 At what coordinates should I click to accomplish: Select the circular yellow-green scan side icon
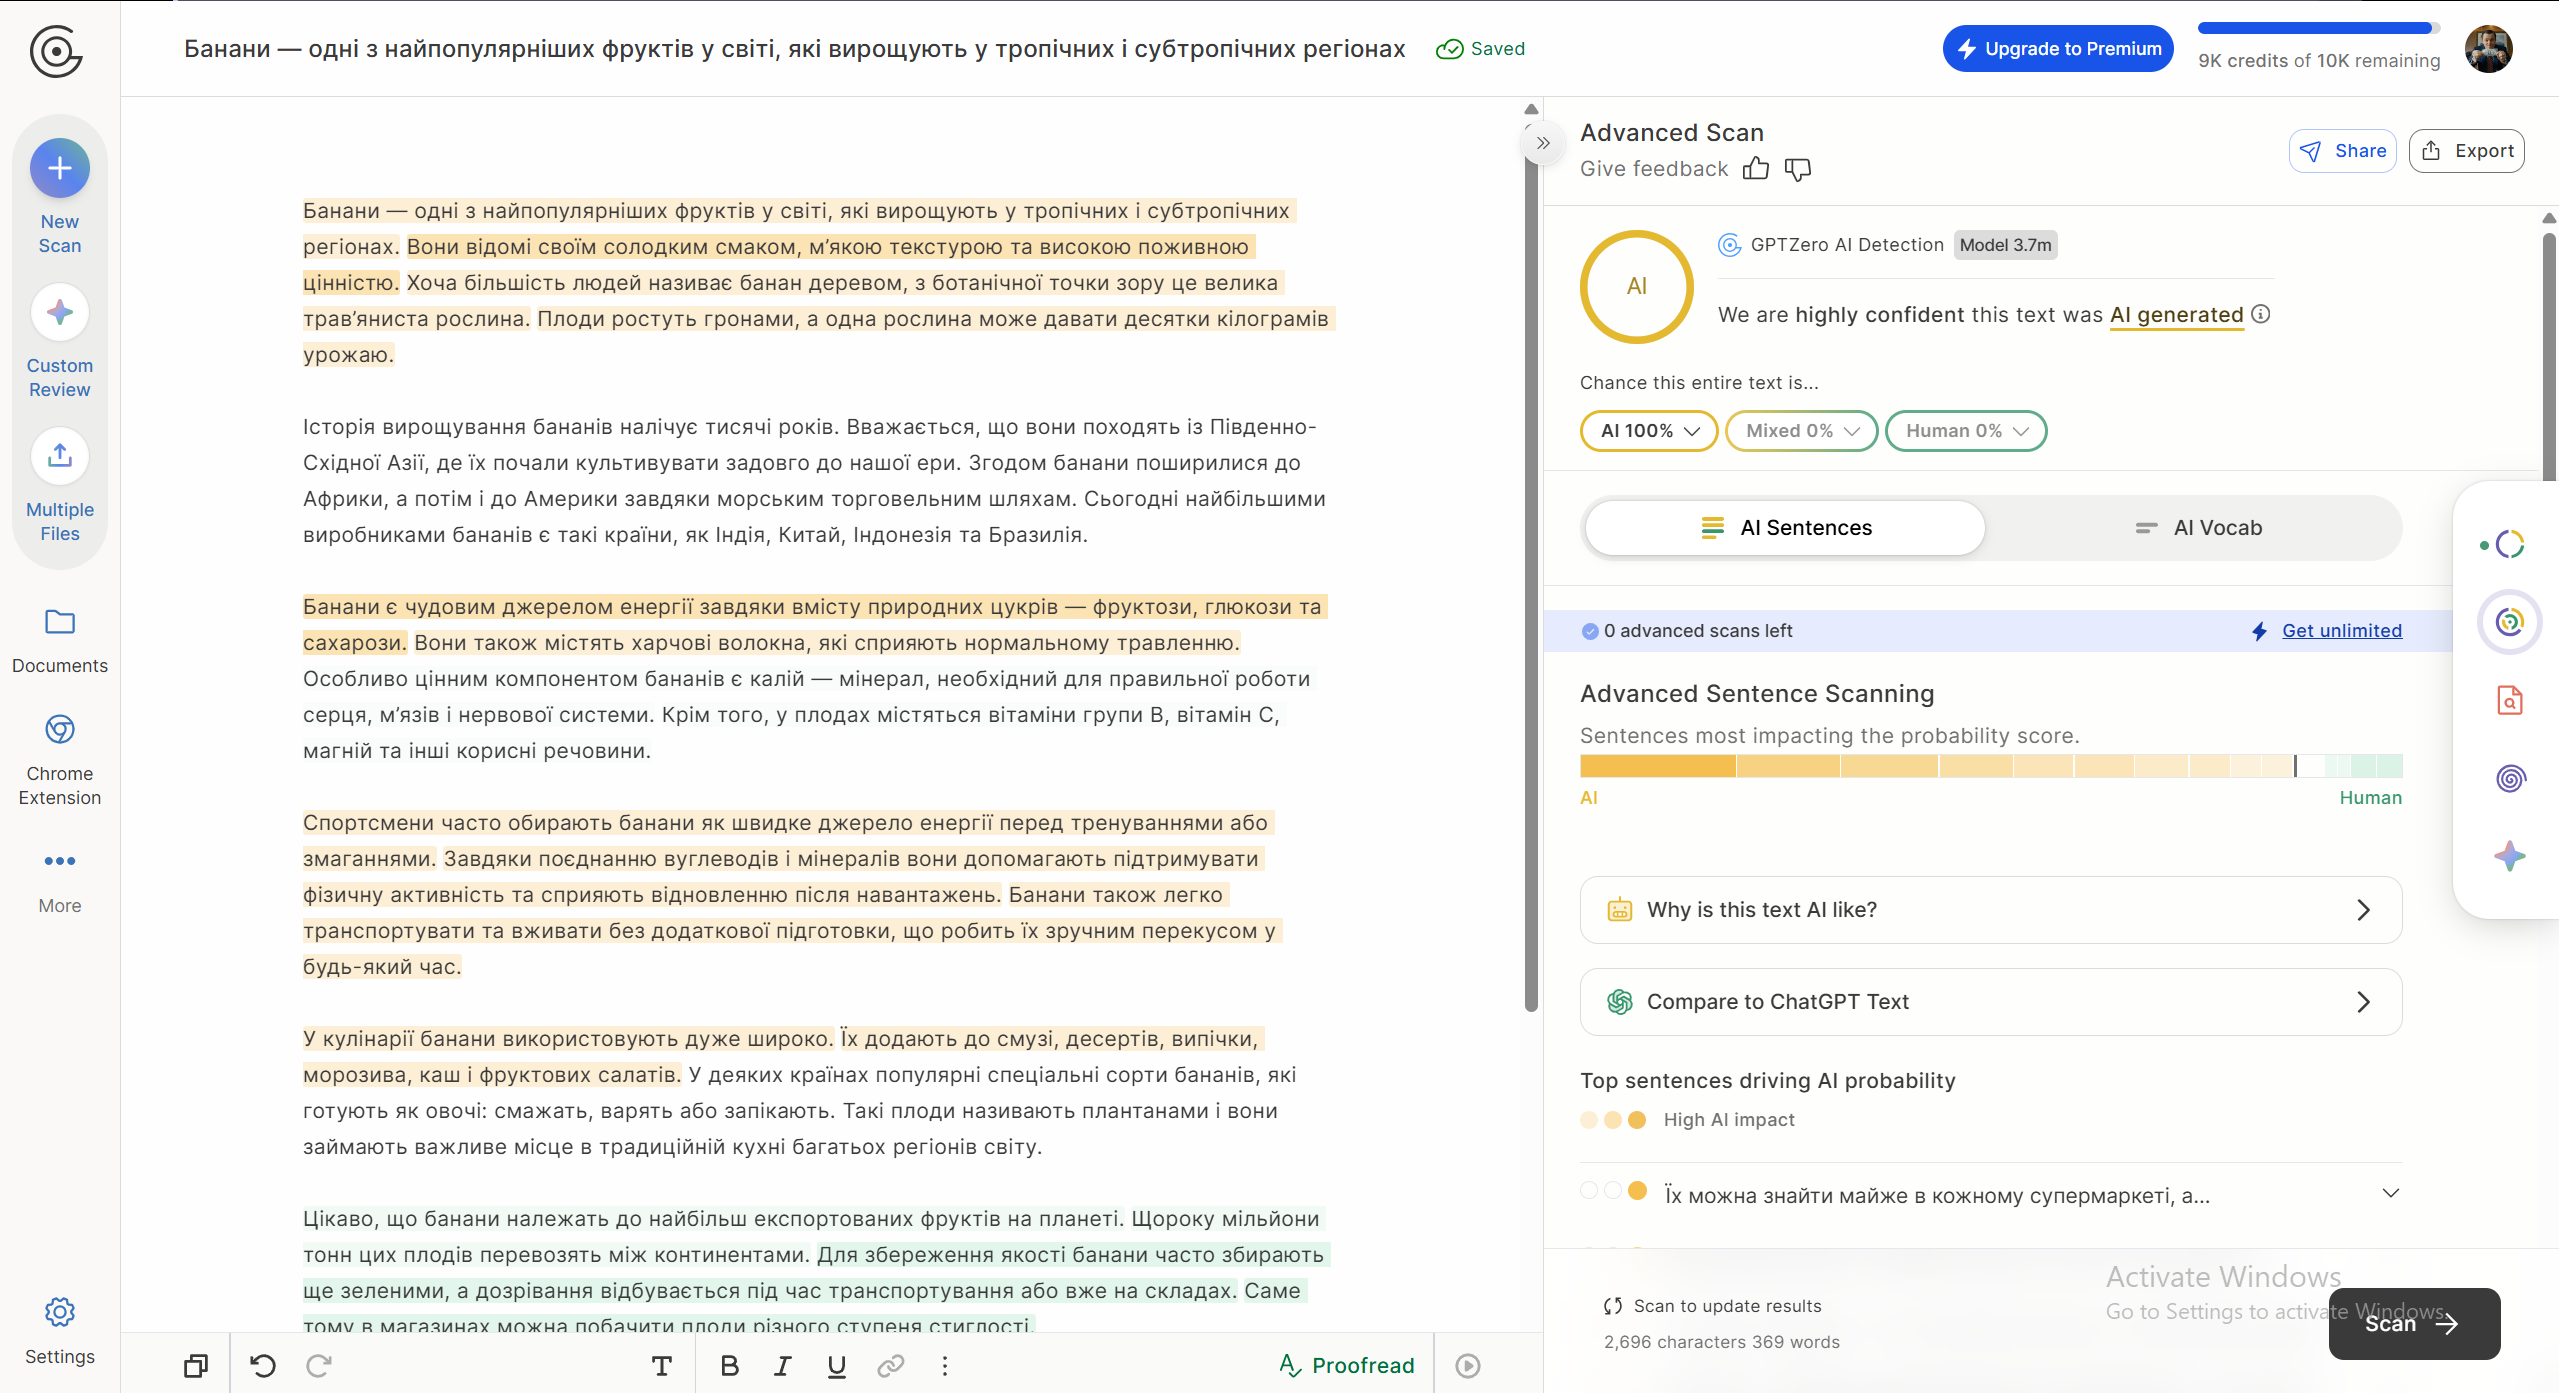click(2510, 622)
